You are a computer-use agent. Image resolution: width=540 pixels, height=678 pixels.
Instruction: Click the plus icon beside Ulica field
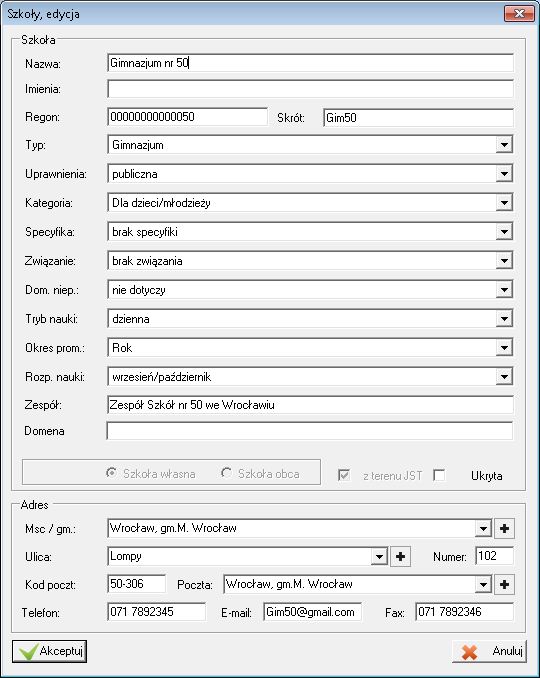(x=400, y=556)
